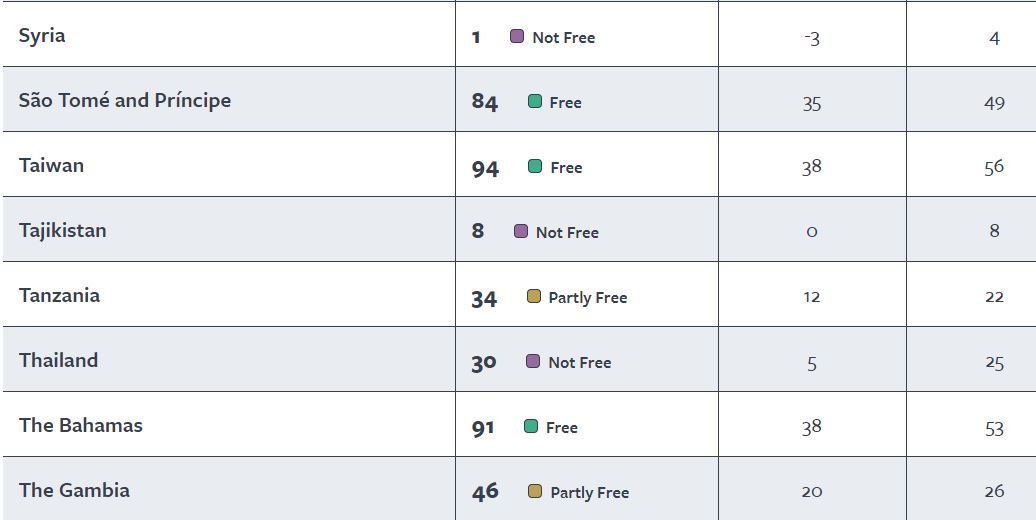Click the purple status dot beside Syria
Viewport: 1036px width, 520px height.
click(x=517, y=37)
